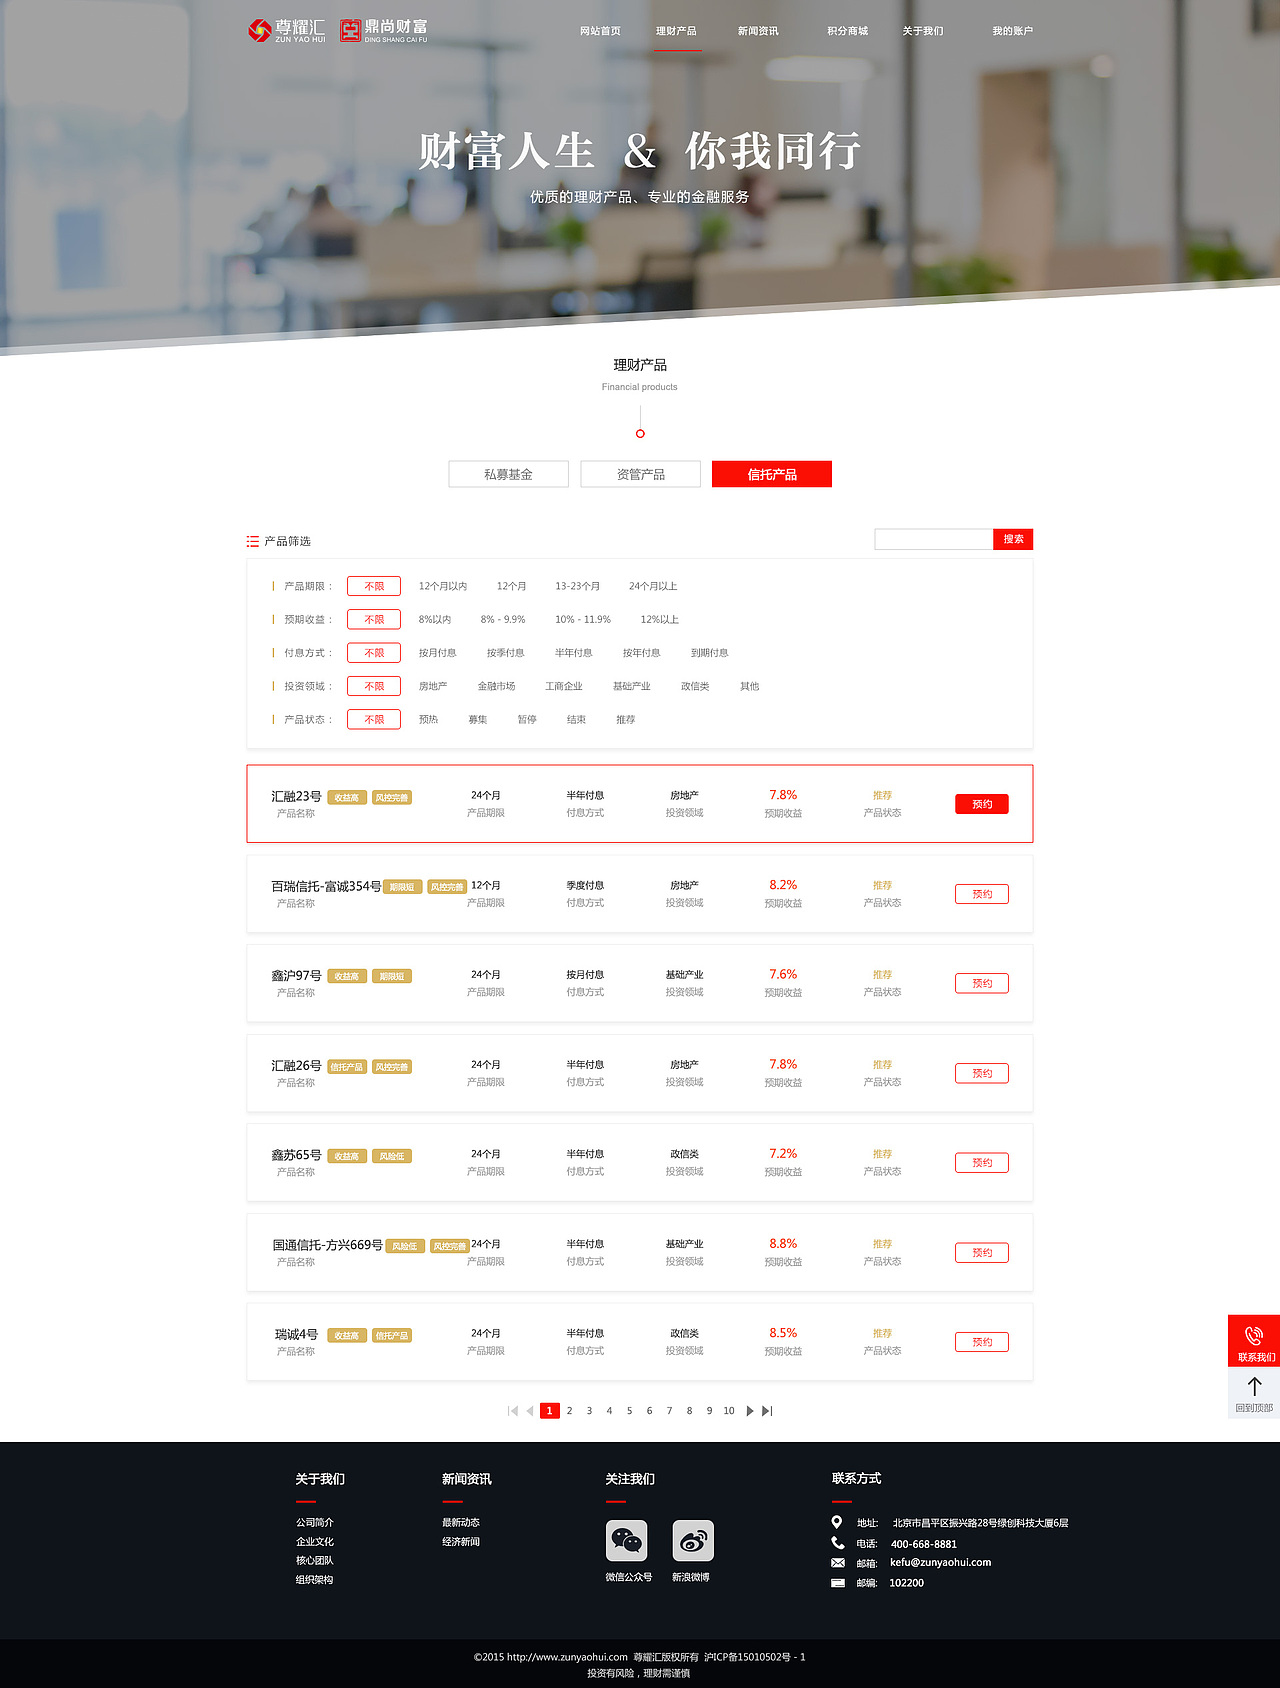Filter investment field by 政信类
Screen dimensions: 1280x1688
(695, 686)
